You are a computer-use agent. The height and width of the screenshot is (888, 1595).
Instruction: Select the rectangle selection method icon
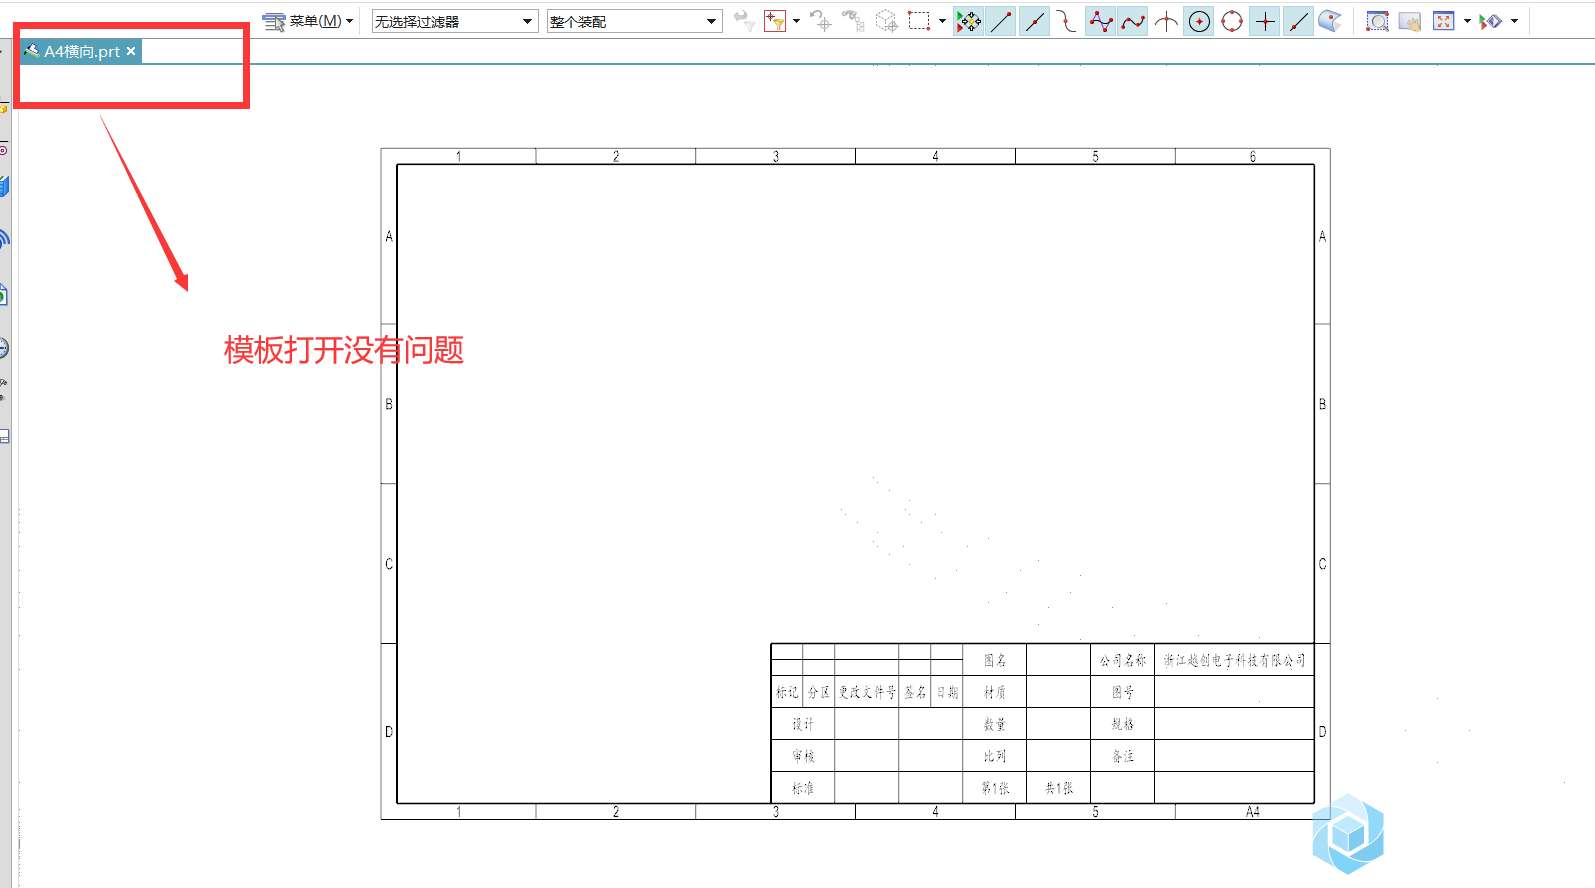pyautogui.click(x=919, y=21)
